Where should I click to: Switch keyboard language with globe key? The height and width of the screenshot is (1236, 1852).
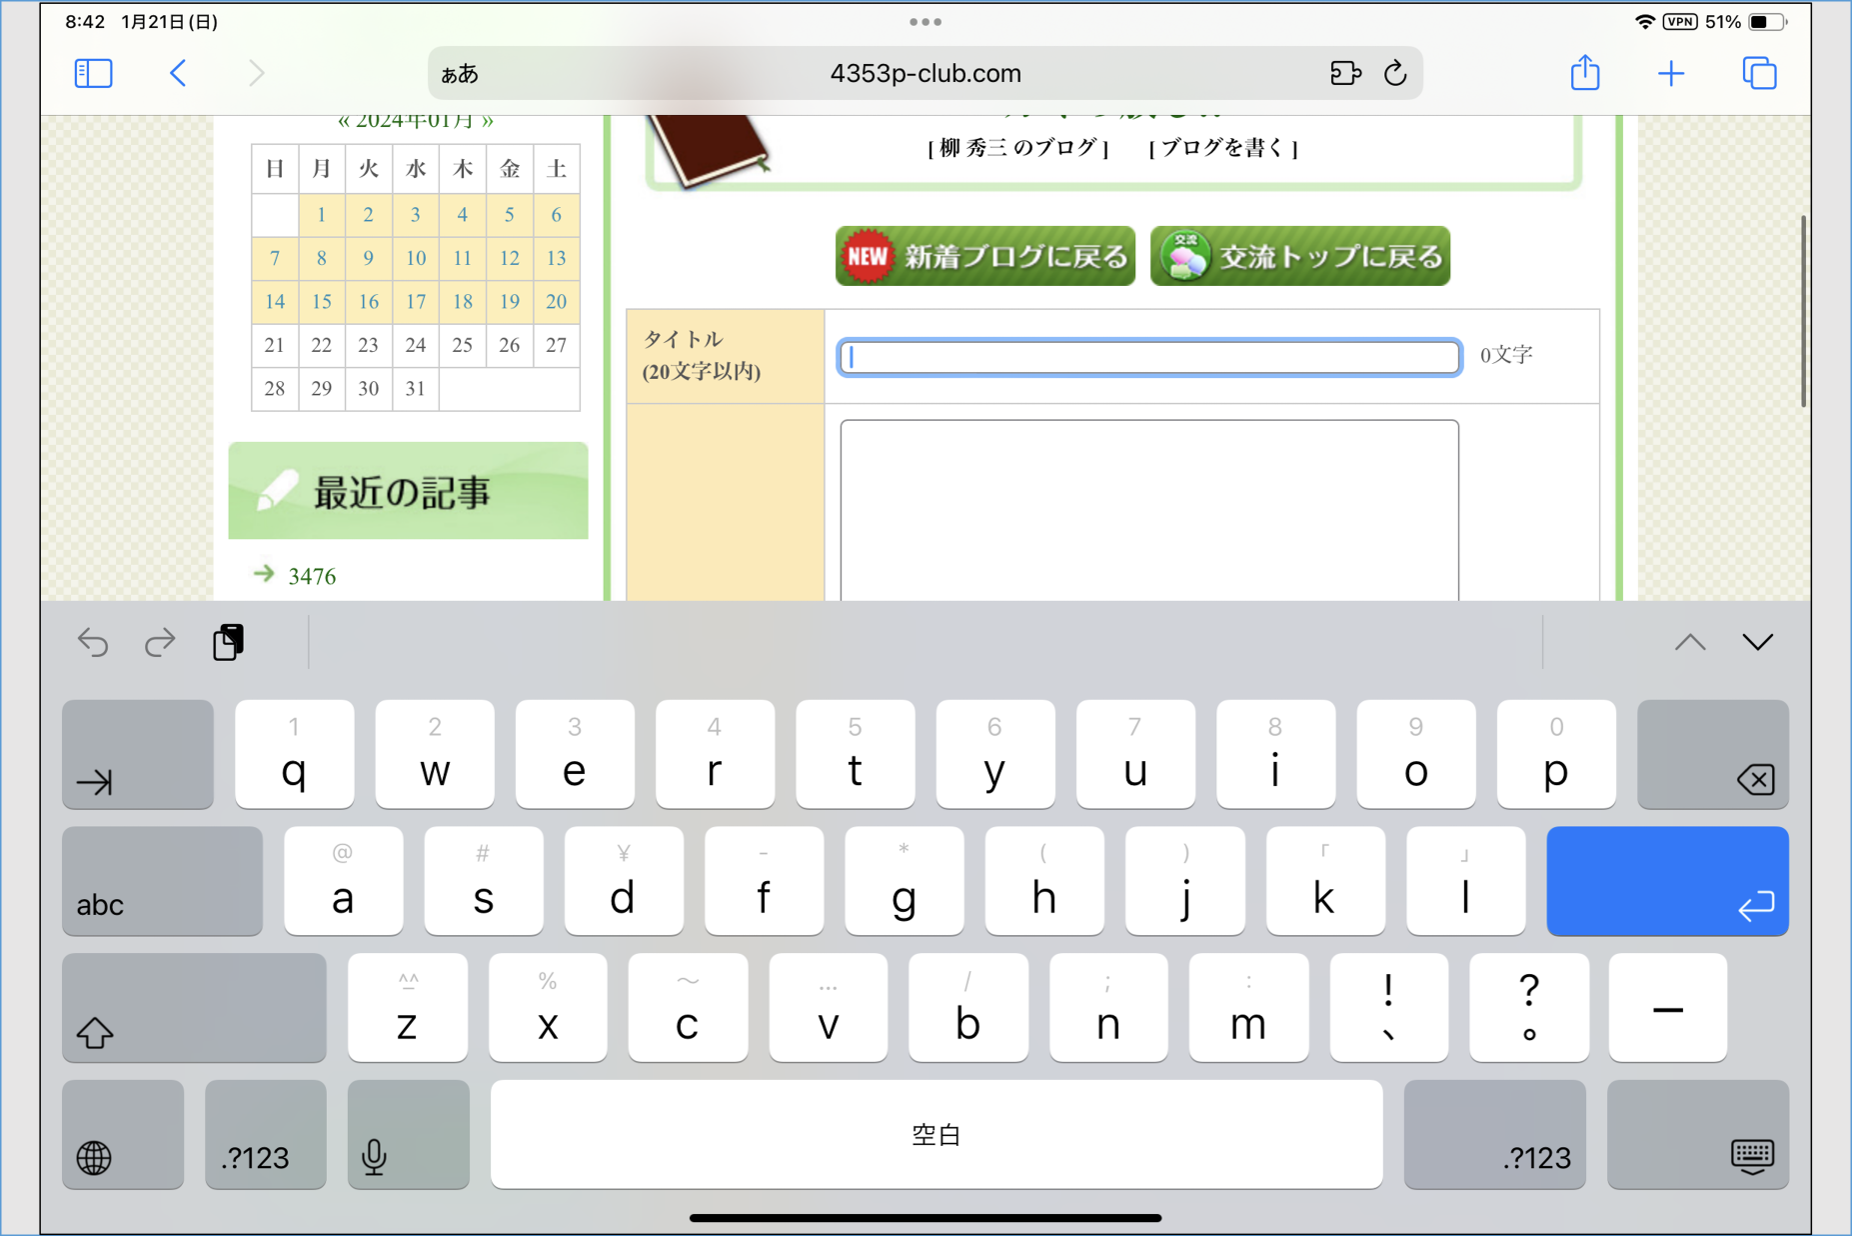(122, 1135)
